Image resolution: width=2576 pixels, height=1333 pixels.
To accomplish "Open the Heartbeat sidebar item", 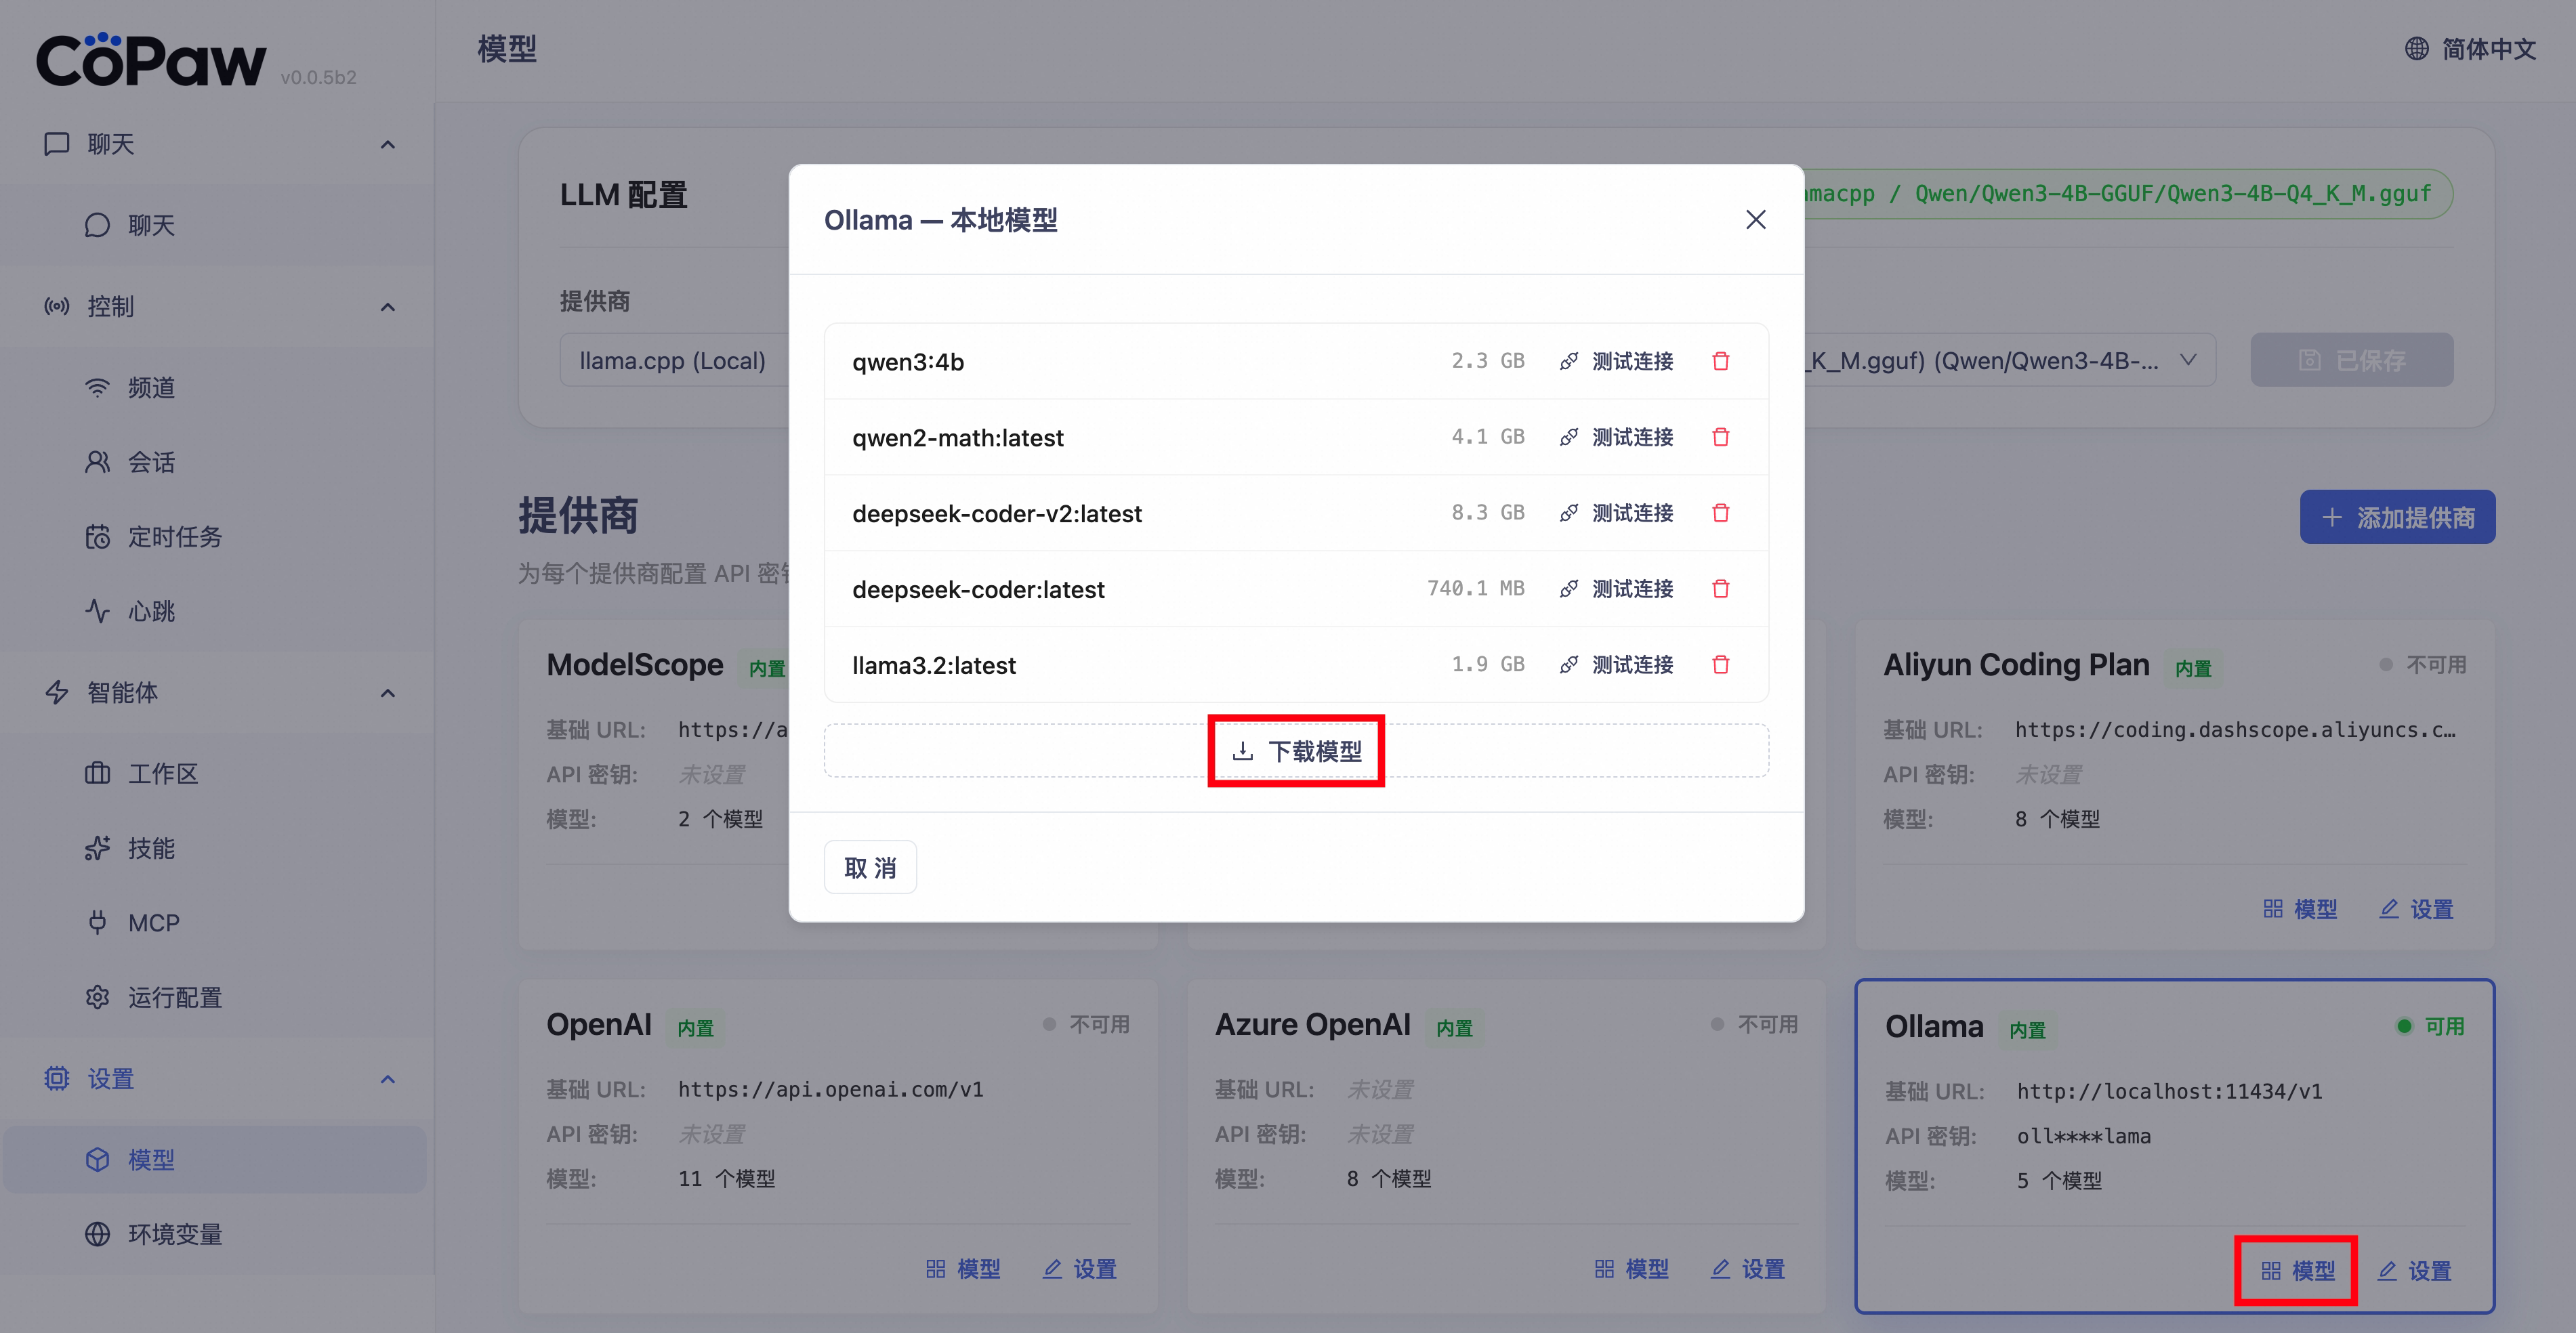I will pos(152,611).
